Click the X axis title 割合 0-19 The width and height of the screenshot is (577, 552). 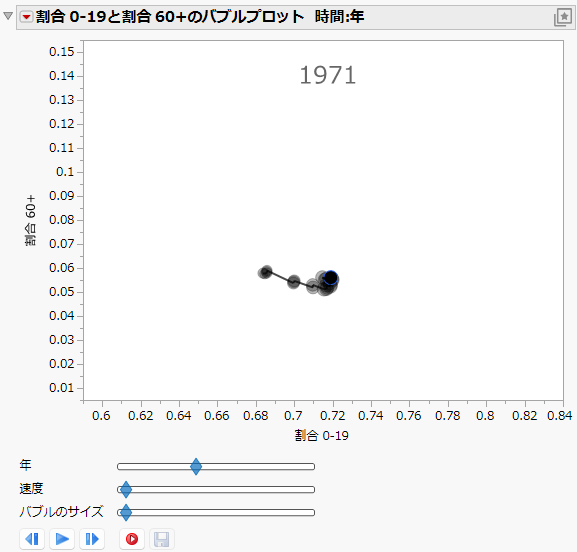tap(321, 436)
